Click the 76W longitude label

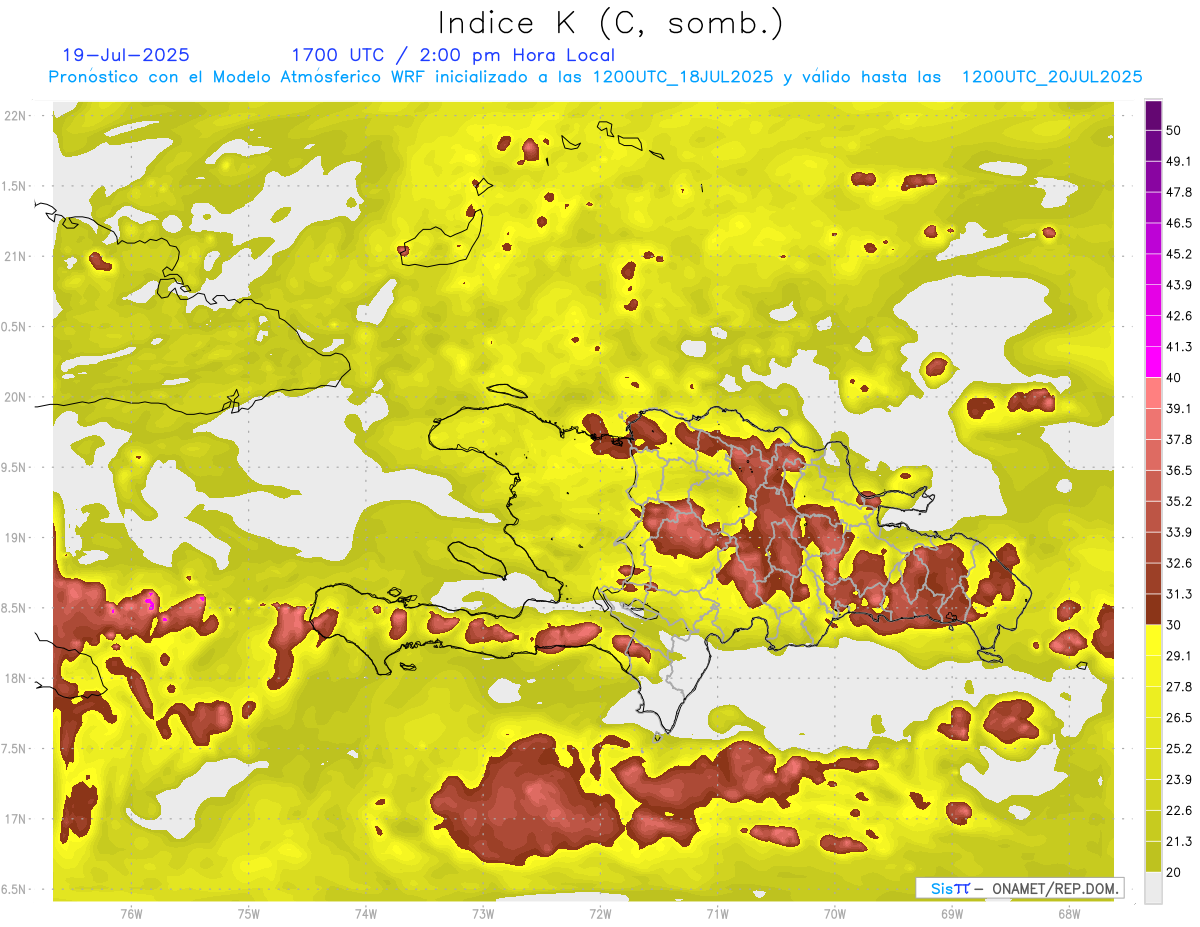point(131,914)
